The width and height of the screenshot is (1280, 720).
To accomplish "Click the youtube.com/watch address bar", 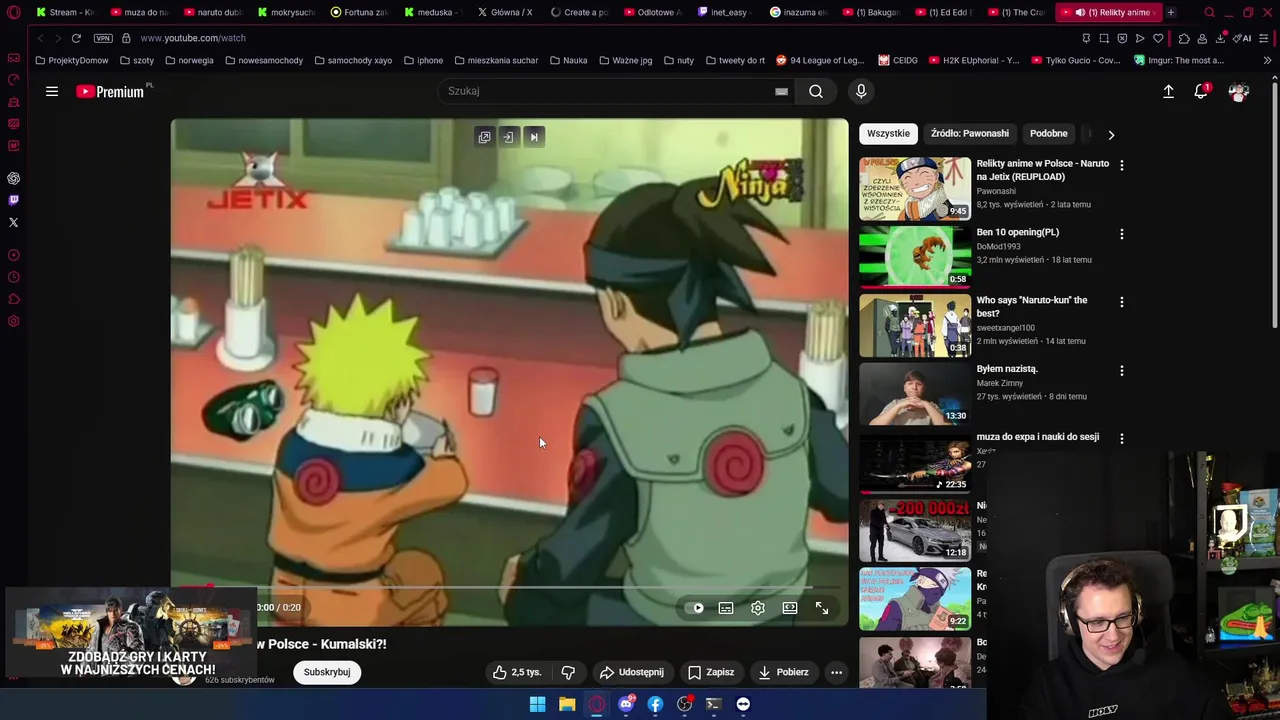I will click(x=193, y=38).
